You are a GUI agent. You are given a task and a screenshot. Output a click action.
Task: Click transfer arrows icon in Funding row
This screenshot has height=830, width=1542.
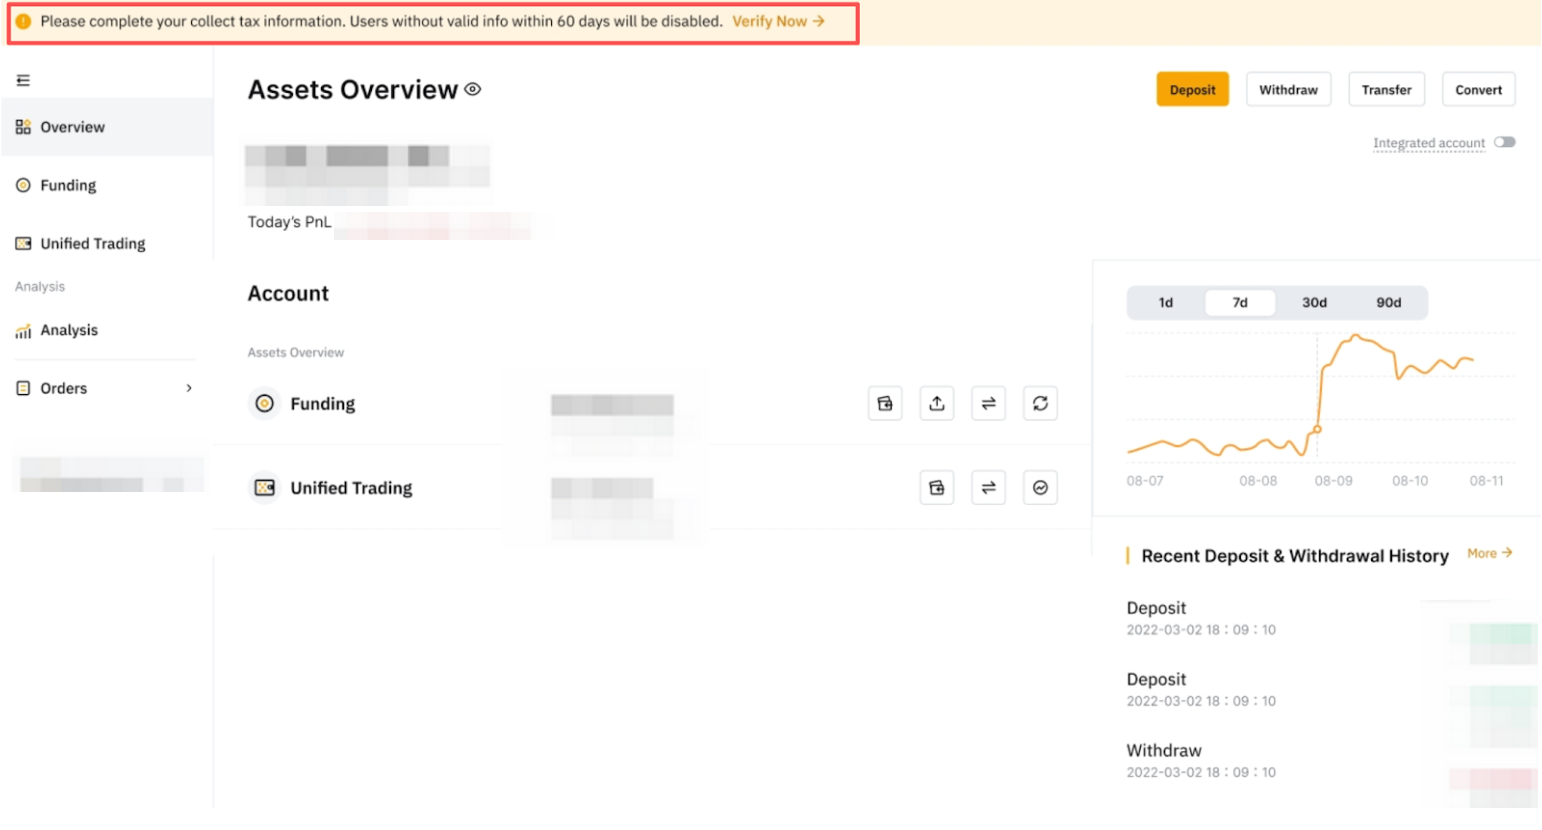[x=988, y=404]
